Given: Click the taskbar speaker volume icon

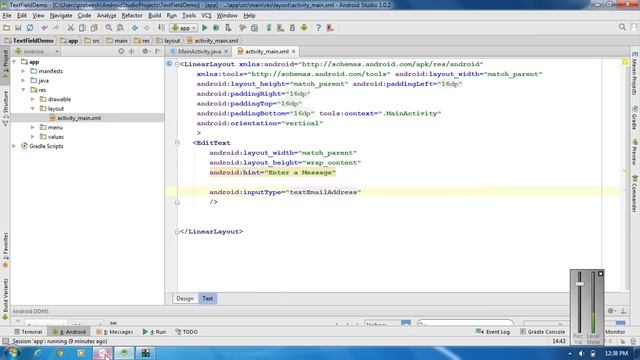Looking at the screenshot, I should [x=581, y=353].
